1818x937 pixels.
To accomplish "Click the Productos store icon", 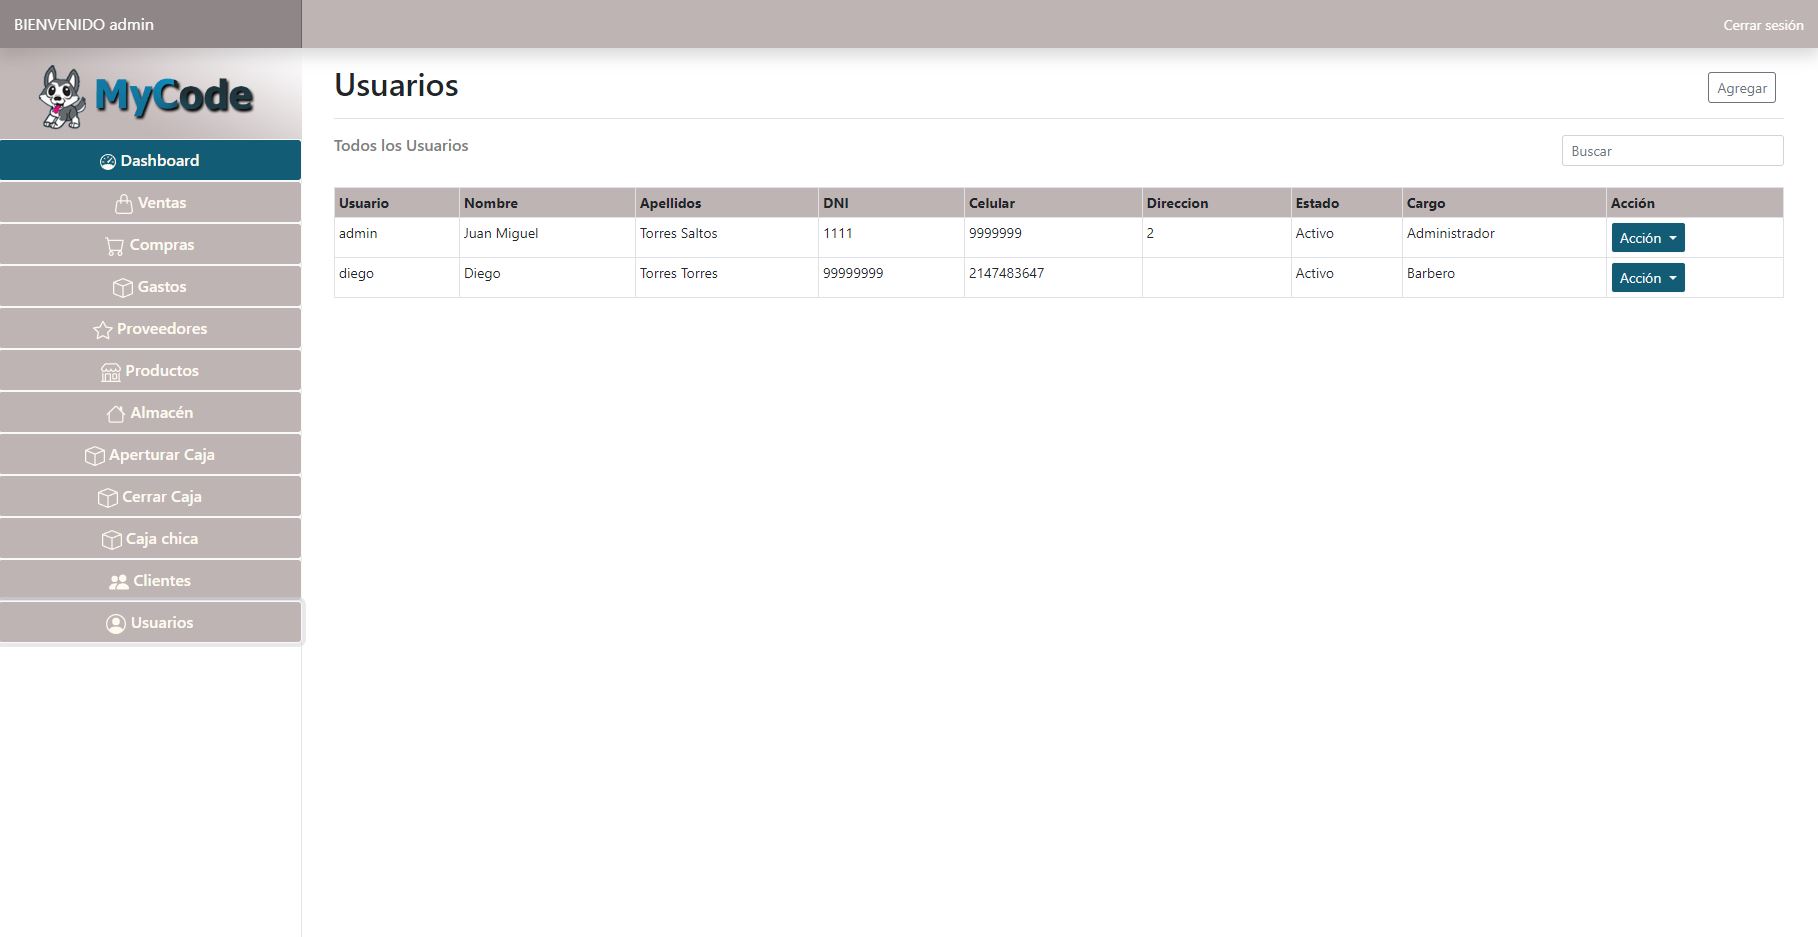I will [111, 372].
